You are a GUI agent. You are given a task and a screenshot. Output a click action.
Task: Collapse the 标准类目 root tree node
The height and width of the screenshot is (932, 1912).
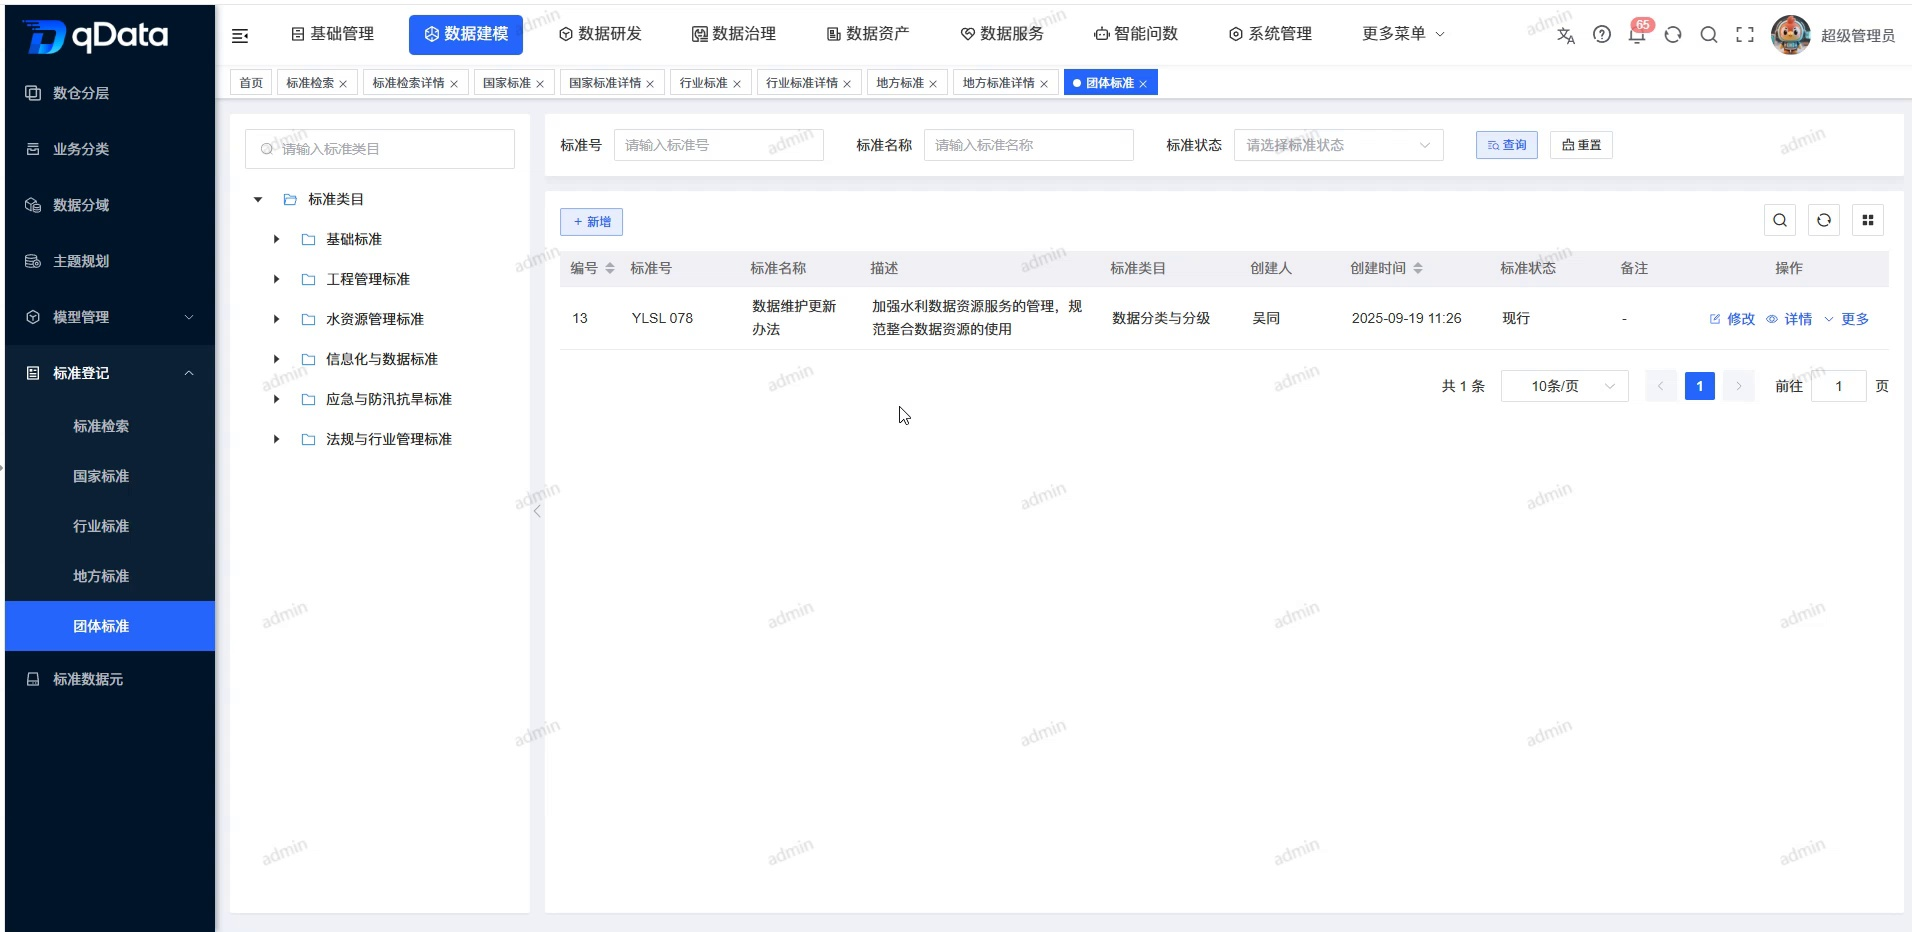coord(258,200)
